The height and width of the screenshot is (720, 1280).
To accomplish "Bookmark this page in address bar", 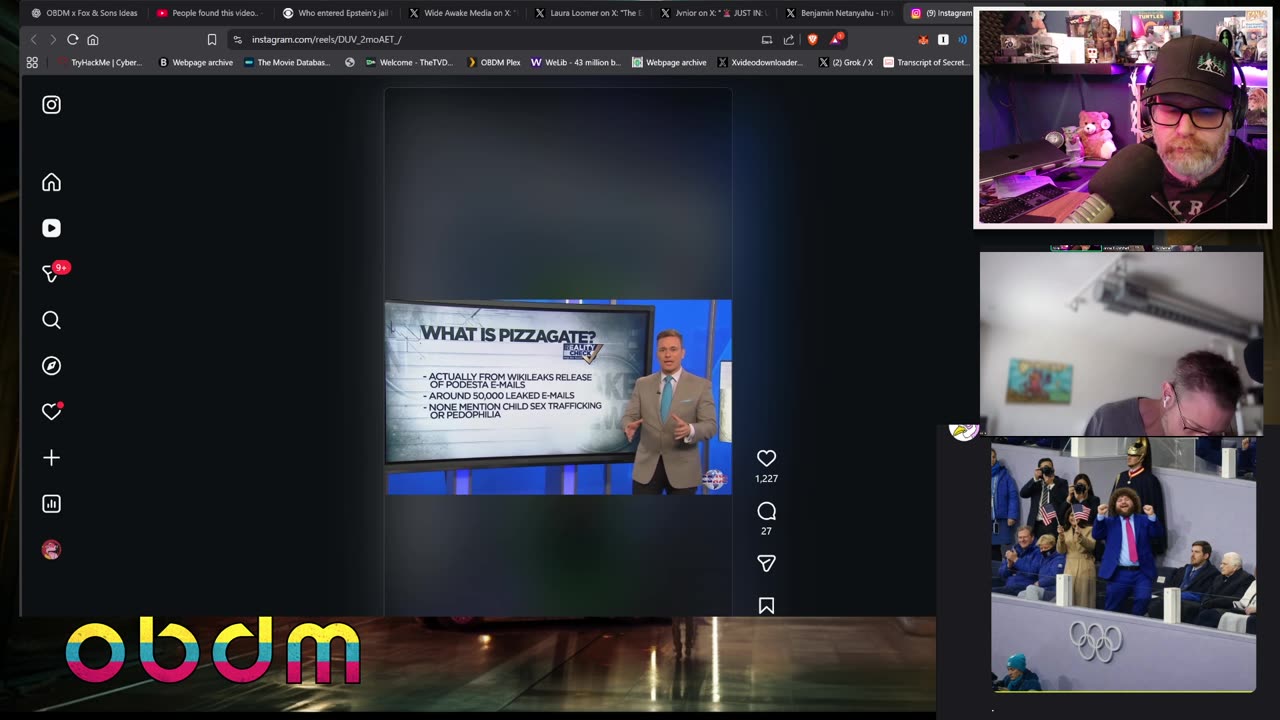I will [x=212, y=39].
